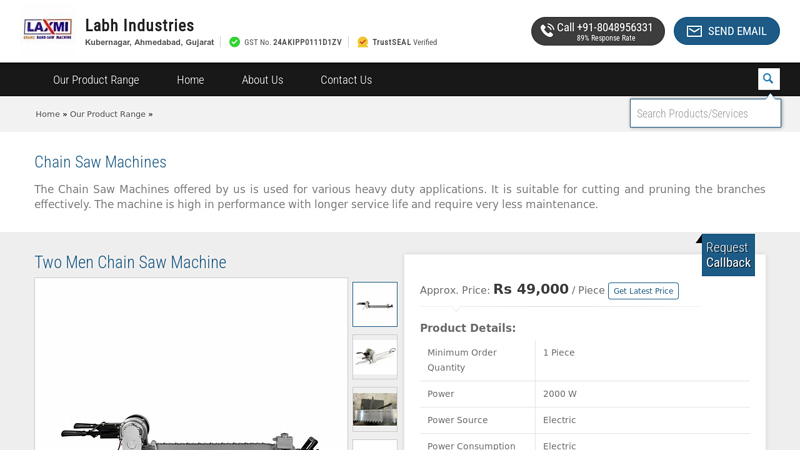Viewport: 800px width, 450px height.
Task: Focus the Search Products/Services field
Action: (705, 113)
